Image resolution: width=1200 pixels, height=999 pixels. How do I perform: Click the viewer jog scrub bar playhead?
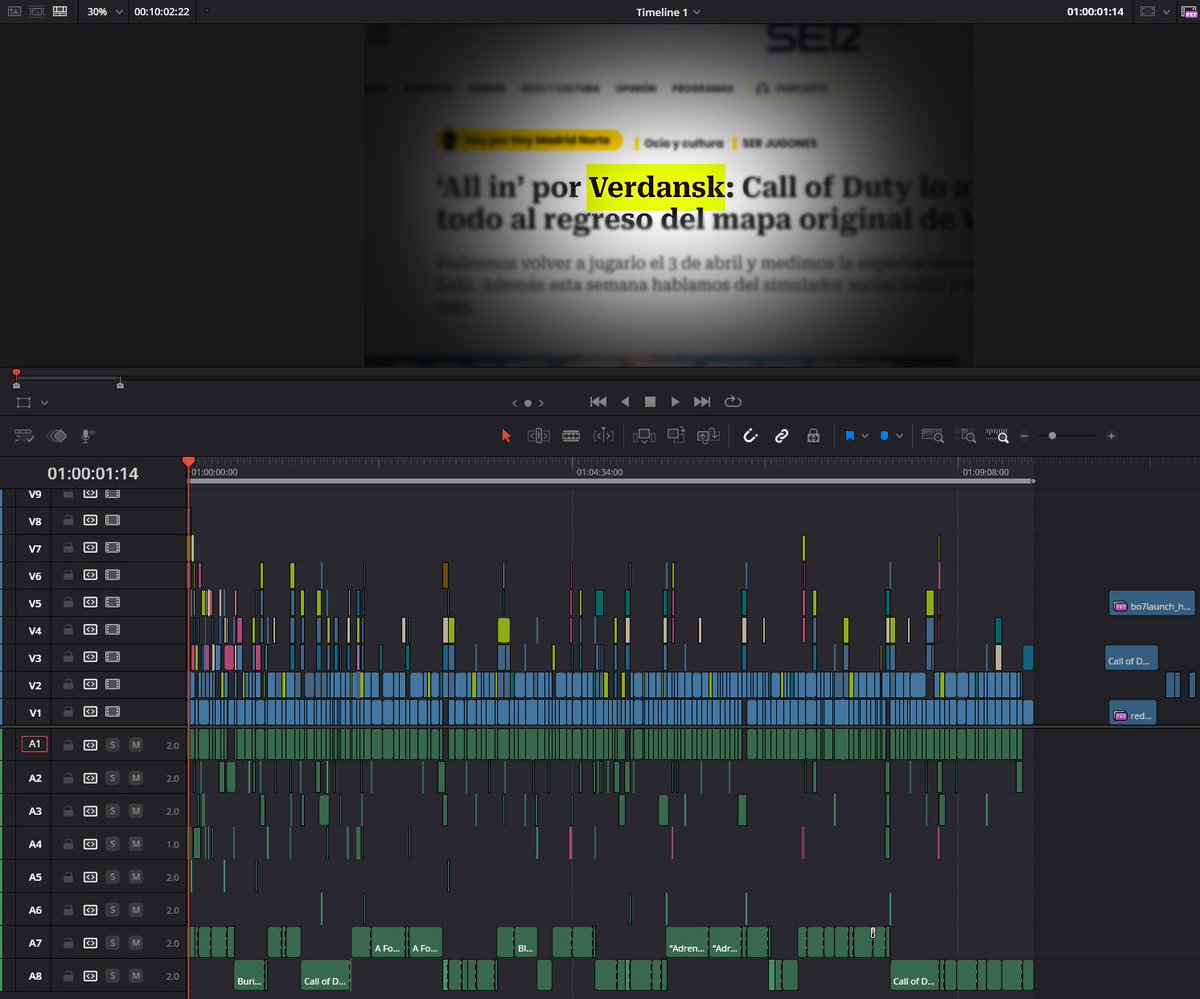pyautogui.click(x=16, y=374)
